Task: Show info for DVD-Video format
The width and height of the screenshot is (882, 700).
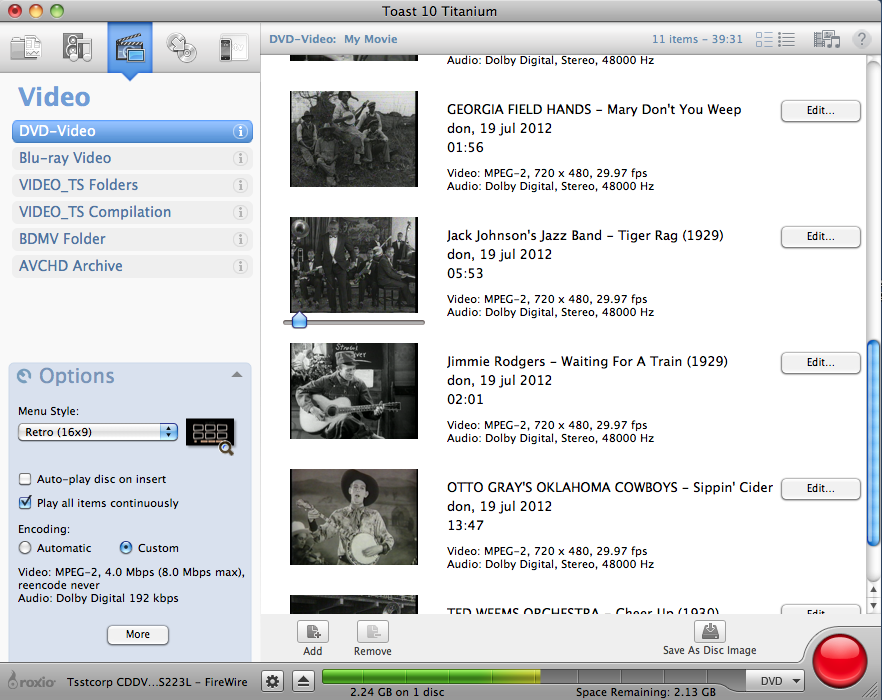Action: tap(240, 131)
